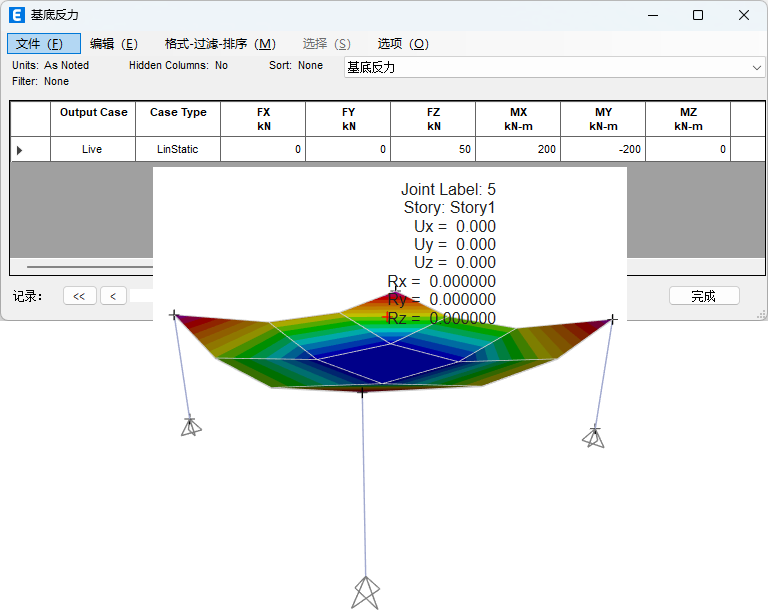Expand the 基底反力 table dropdown
The image size is (768, 613).
756,67
